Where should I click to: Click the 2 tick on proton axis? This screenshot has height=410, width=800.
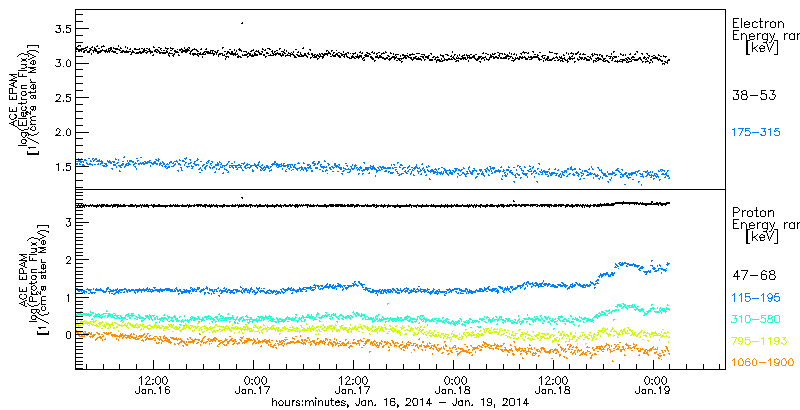tap(67, 260)
